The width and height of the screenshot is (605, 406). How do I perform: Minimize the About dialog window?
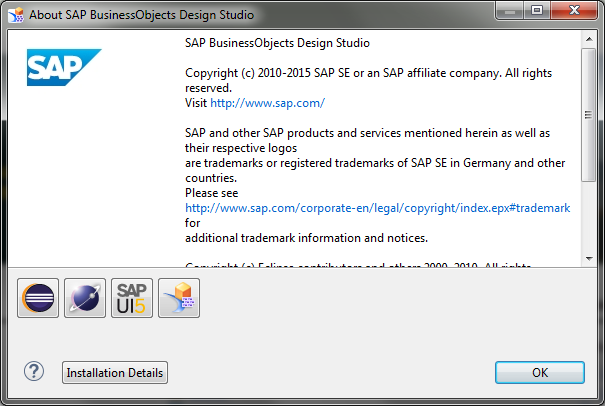click(510, 10)
